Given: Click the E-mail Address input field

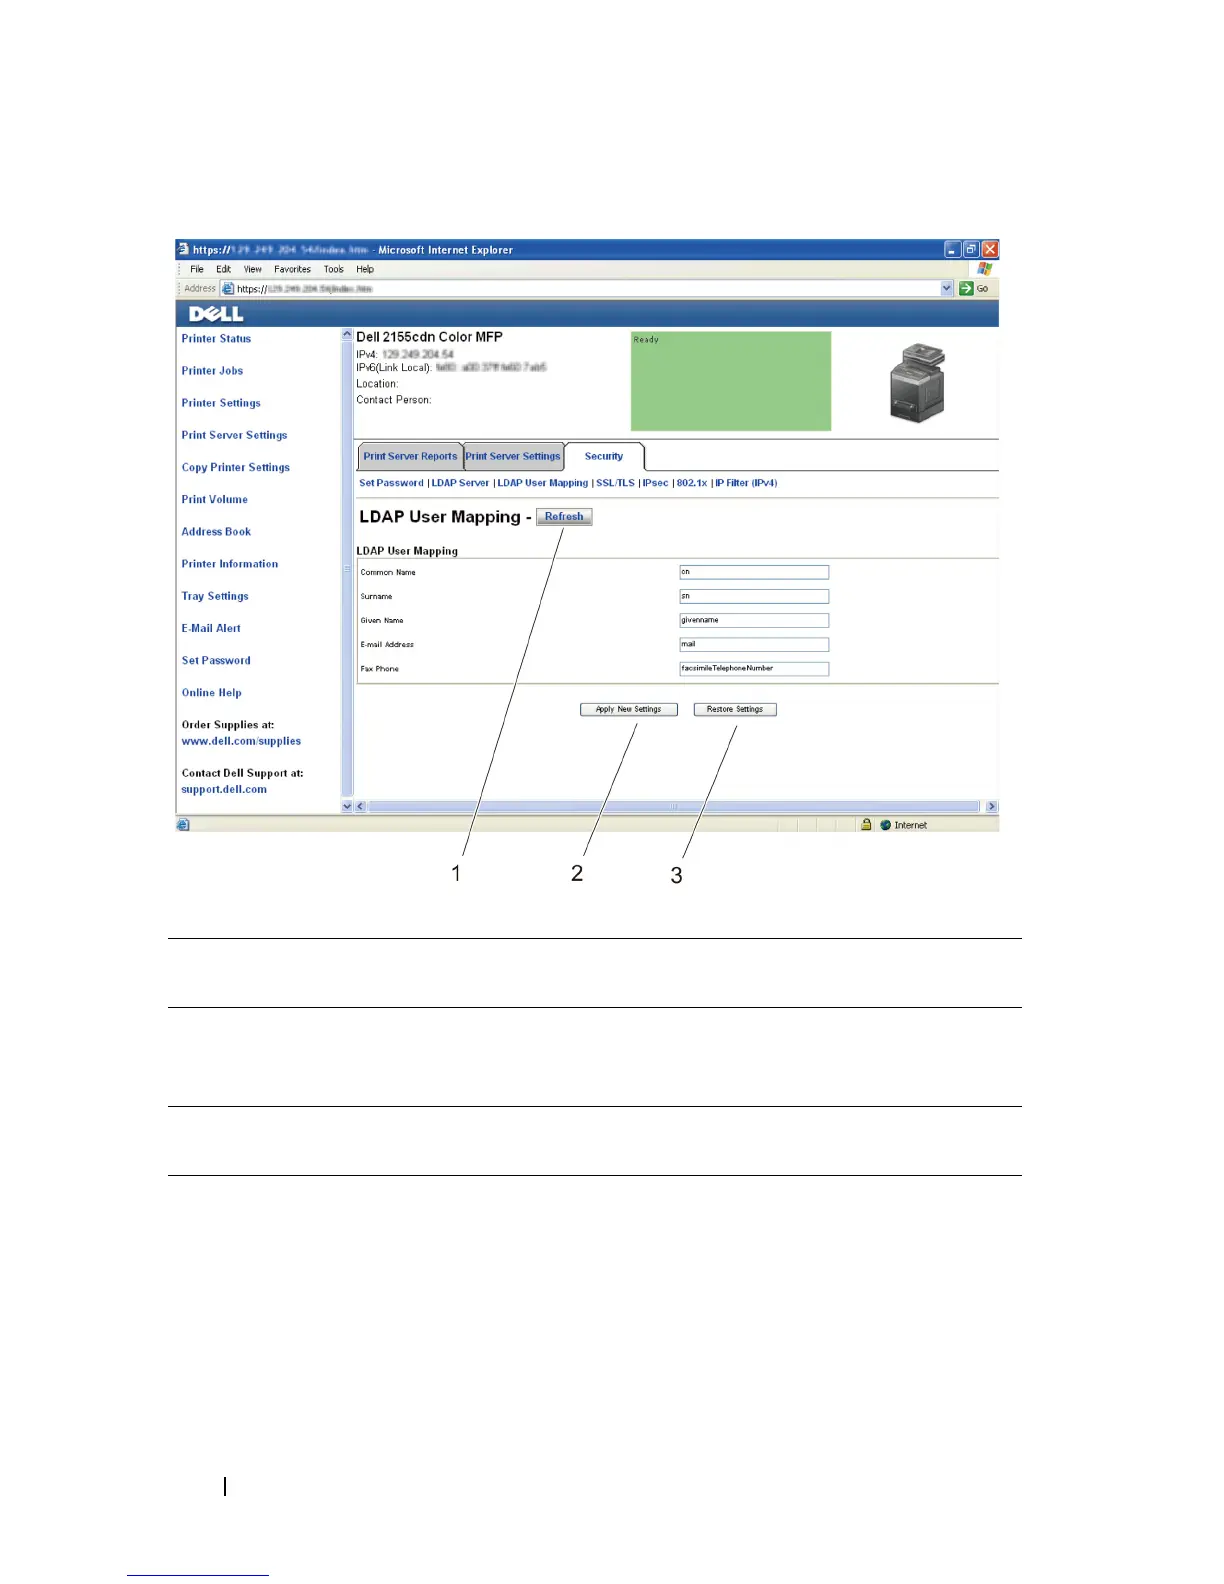Looking at the screenshot, I should coord(754,644).
